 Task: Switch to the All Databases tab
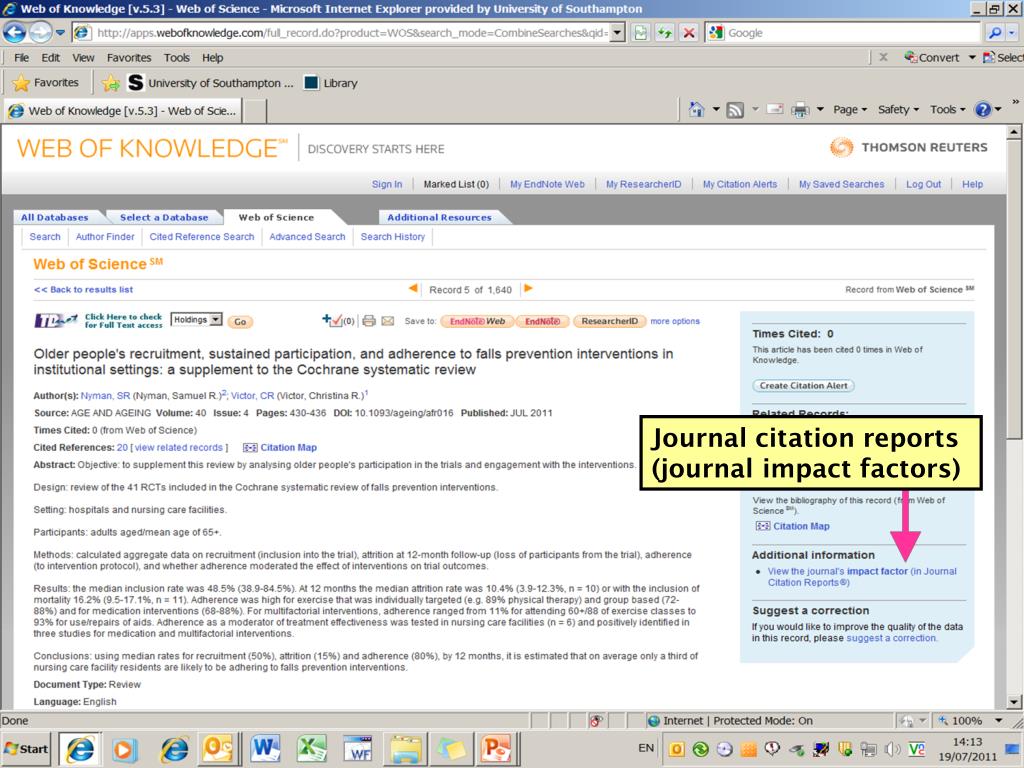54,217
